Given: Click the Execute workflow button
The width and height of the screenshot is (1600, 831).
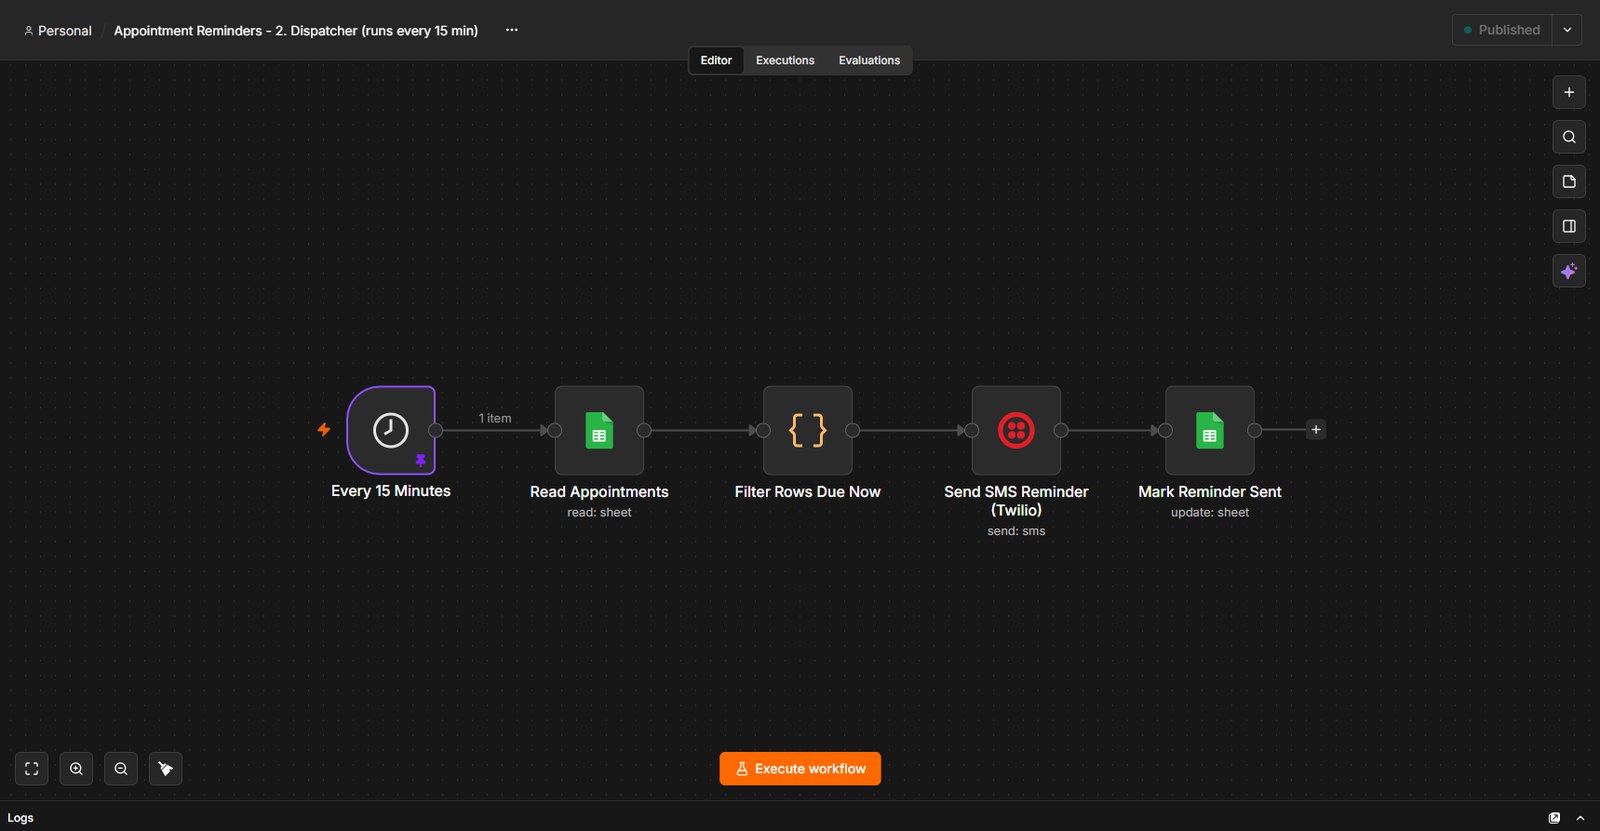Looking at the screenshot, I should (x=800, y=769).
